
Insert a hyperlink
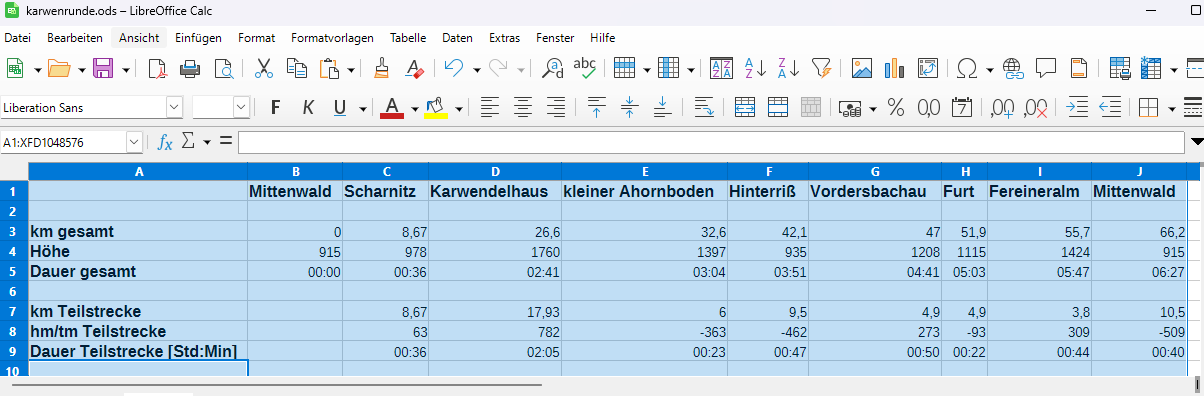pos(1013,69)
